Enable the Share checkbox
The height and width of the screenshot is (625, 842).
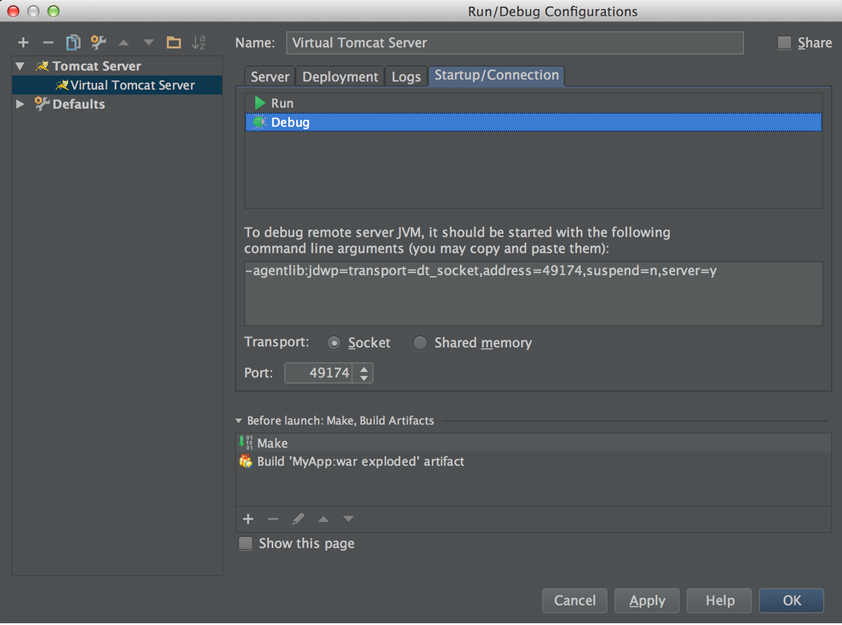(x=785, y=42)
